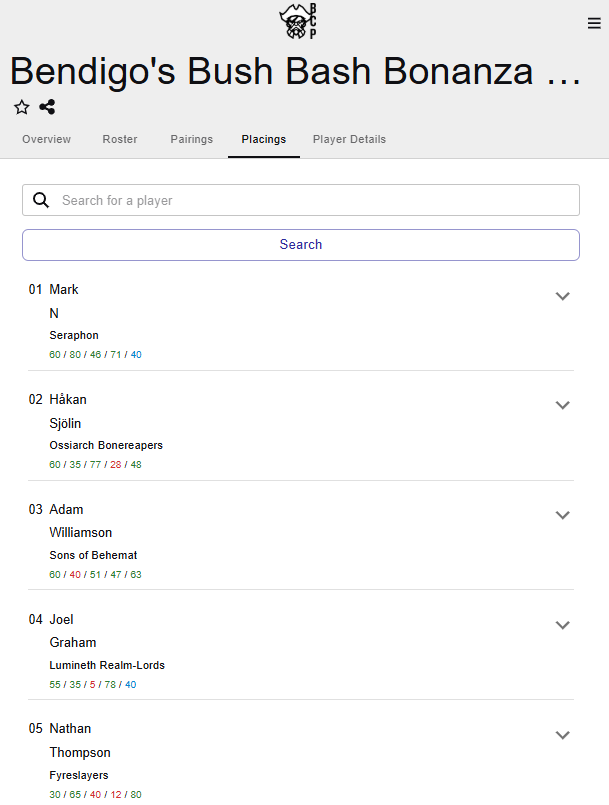The width and height of the screenshot is (609, 805).
Task: Expand Joel Graham's chevron
Action: pyautogui.click(x=562, y=625)
